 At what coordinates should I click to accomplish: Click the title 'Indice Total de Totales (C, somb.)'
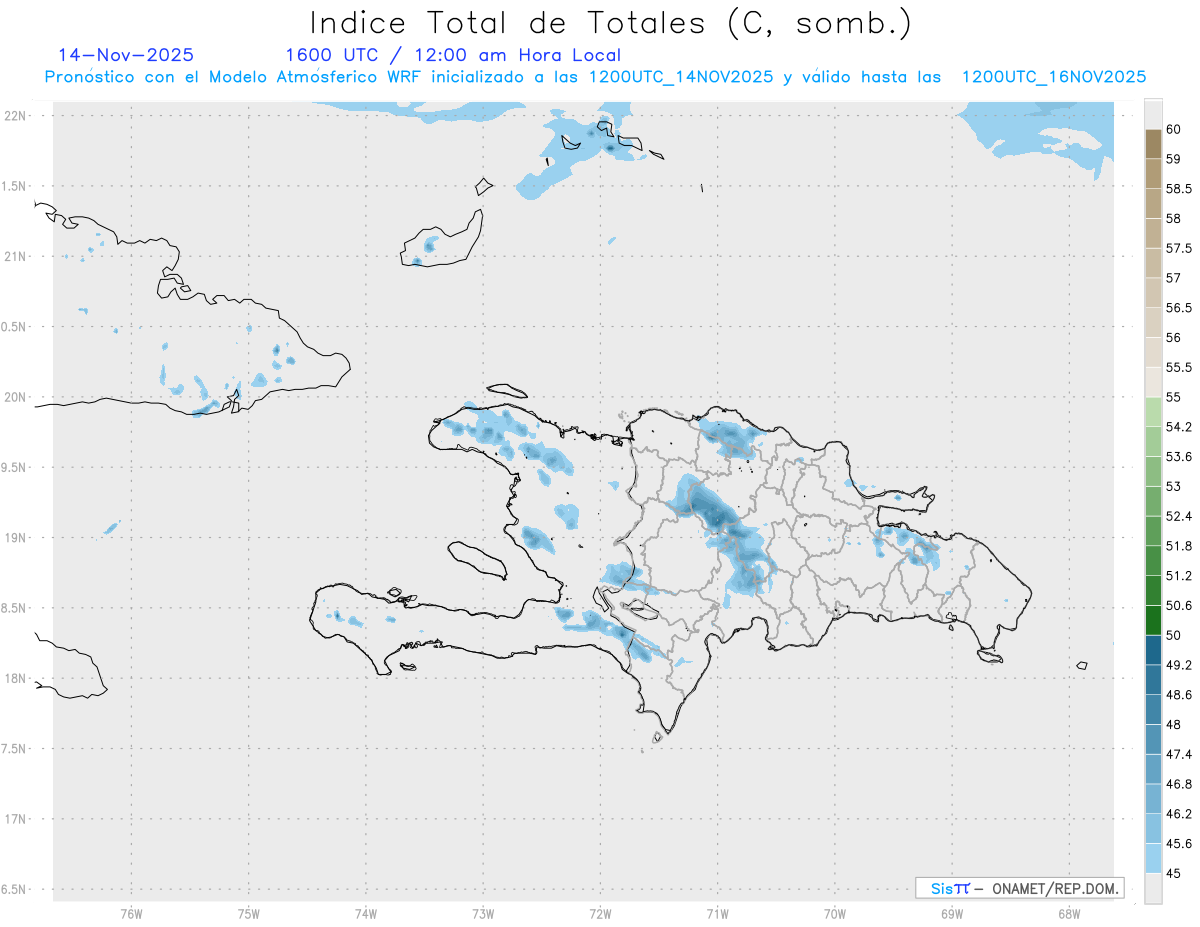610,22
